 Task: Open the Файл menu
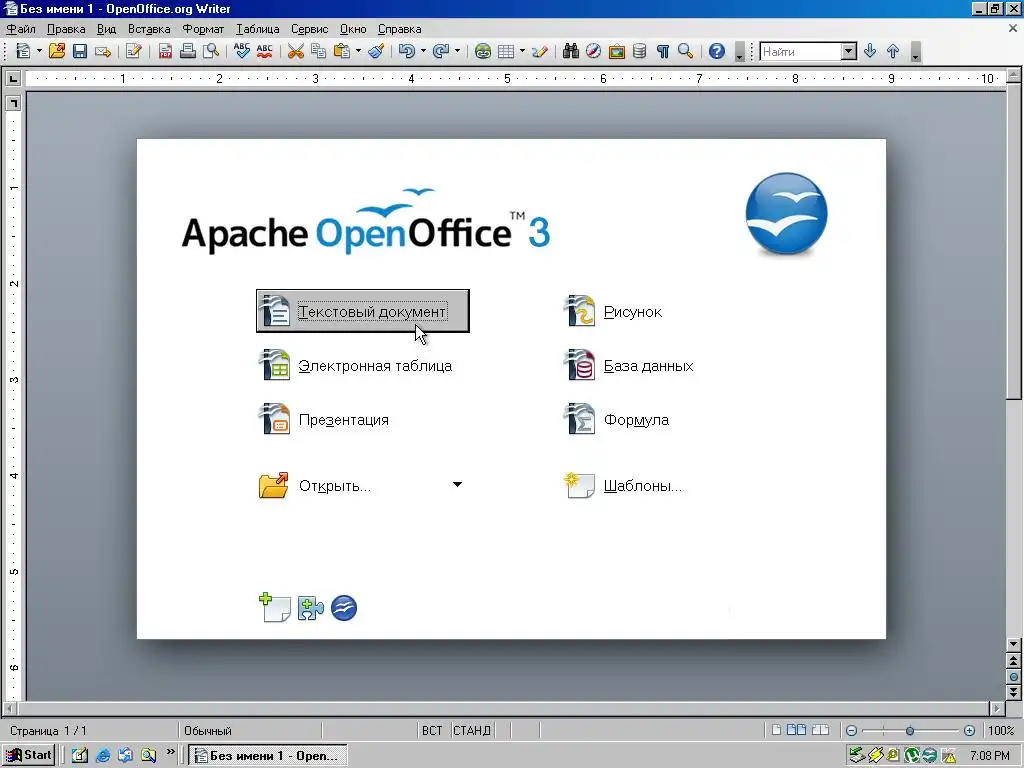21,29
